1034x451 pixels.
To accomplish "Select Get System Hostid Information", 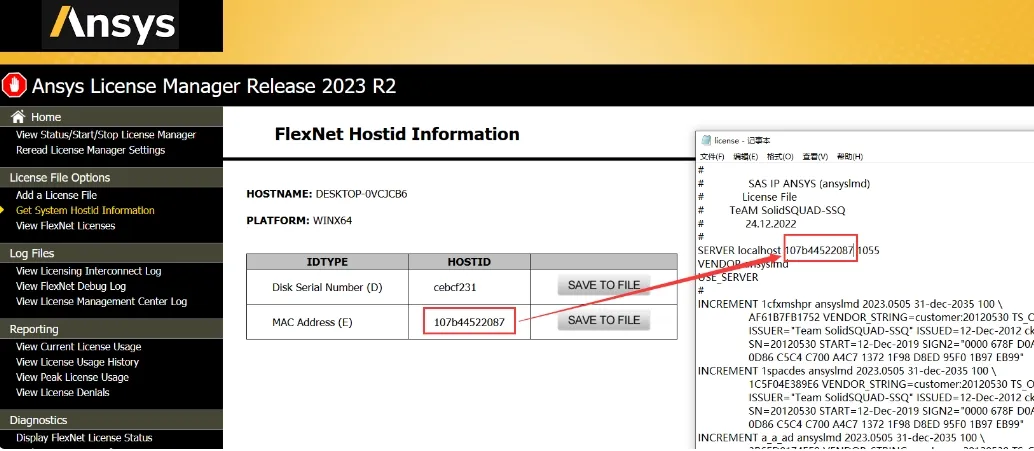I will tap(85, 210).
